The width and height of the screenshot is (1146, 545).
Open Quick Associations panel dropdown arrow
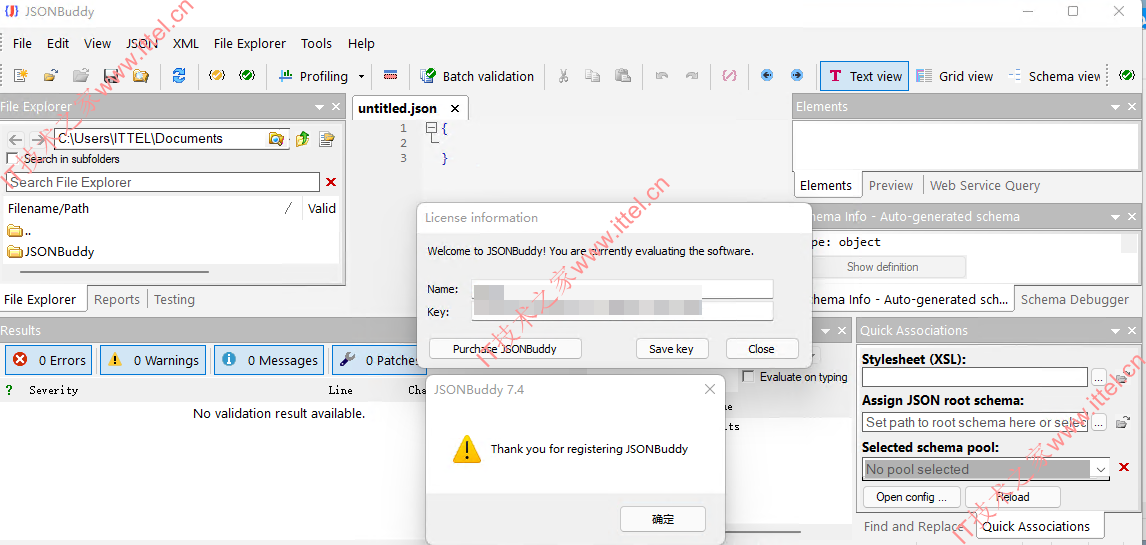(1115, 331)
